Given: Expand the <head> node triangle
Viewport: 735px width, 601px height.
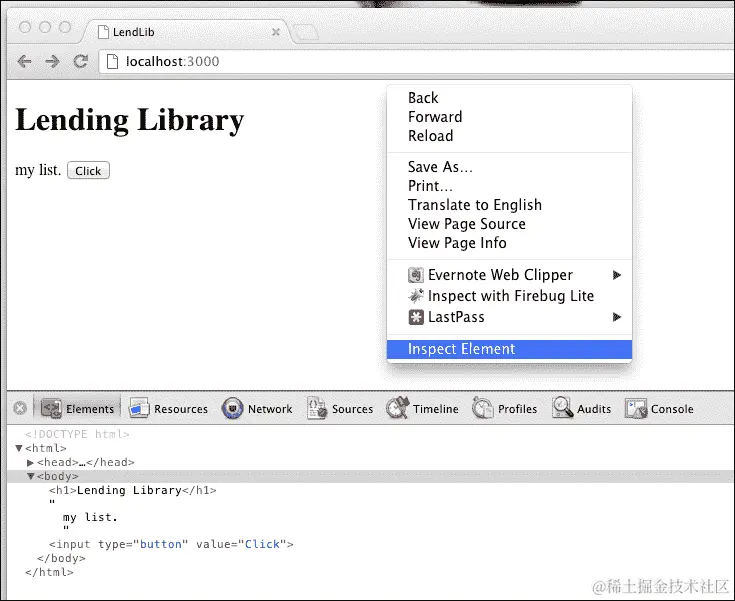Looking at the screenshot, I should click(30, 463).
